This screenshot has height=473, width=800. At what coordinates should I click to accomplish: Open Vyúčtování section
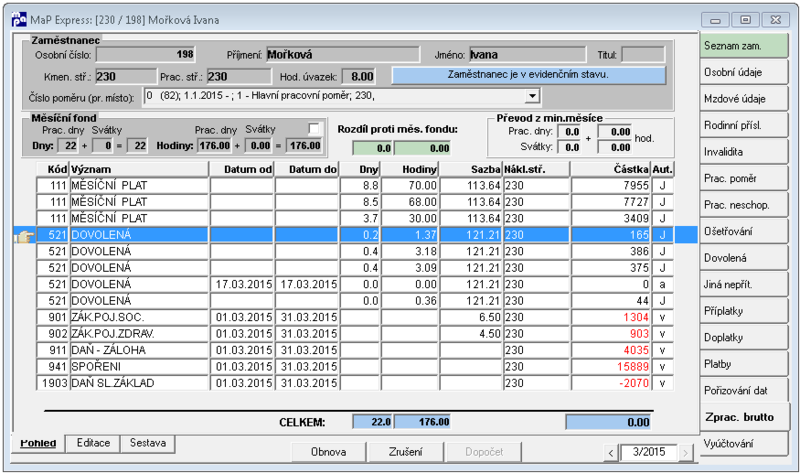pyautogui.click(x=744, y=444)
